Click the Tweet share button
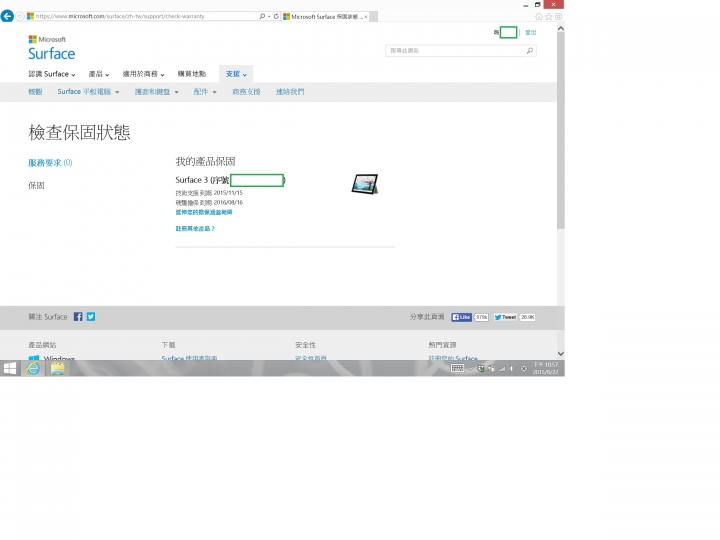720x540 pixels. click(x=505, y=317)
